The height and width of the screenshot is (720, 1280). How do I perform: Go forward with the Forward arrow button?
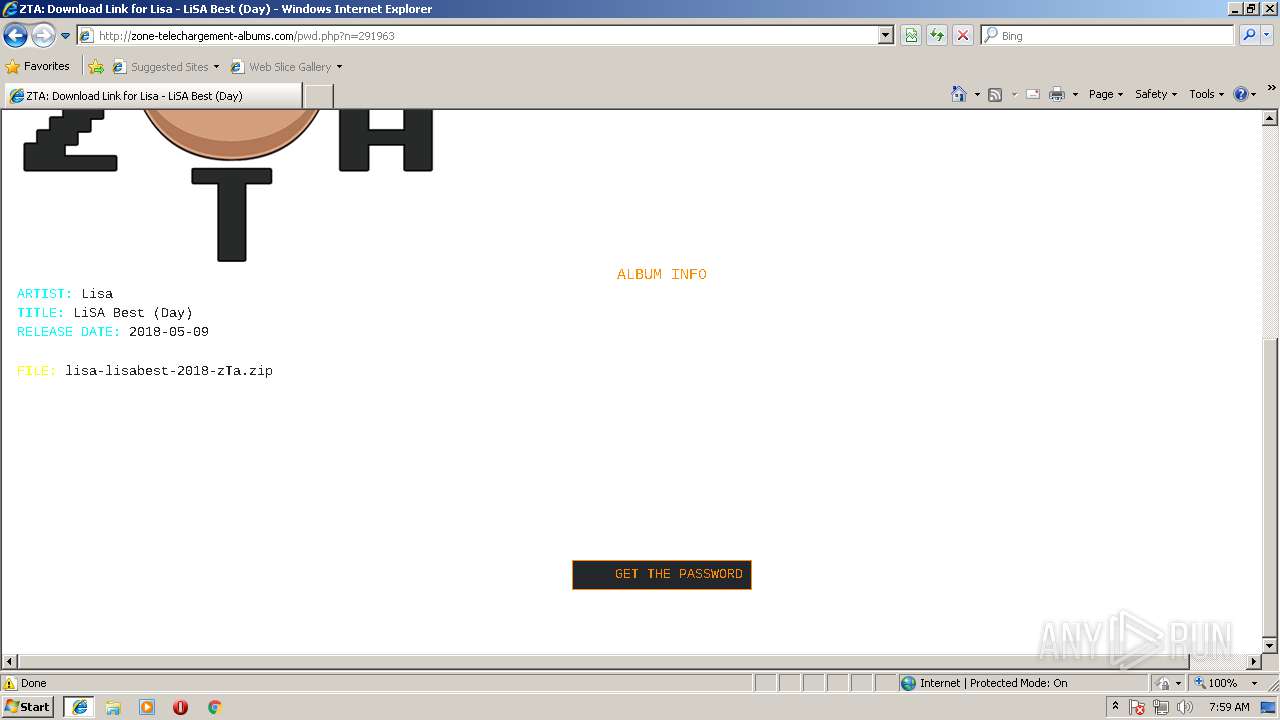coord(43,36)
